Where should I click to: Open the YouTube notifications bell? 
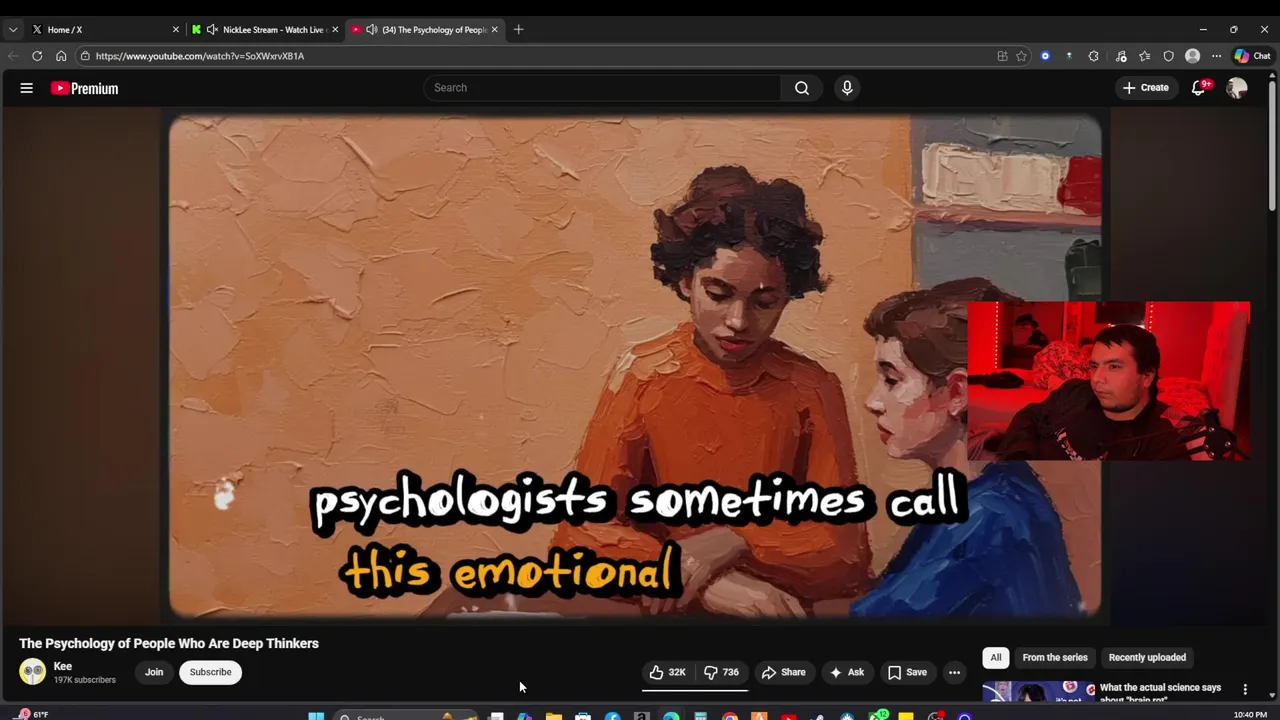pyautogui.click(x=1199, y=88)
